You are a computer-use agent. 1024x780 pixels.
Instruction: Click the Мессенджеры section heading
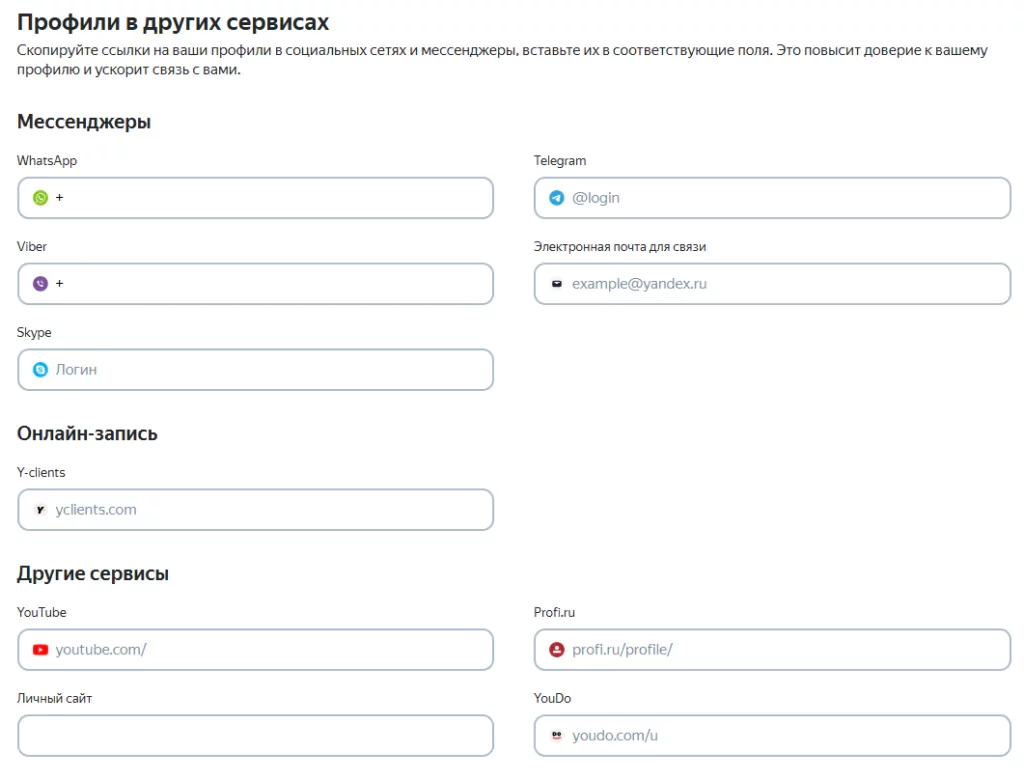84,122
